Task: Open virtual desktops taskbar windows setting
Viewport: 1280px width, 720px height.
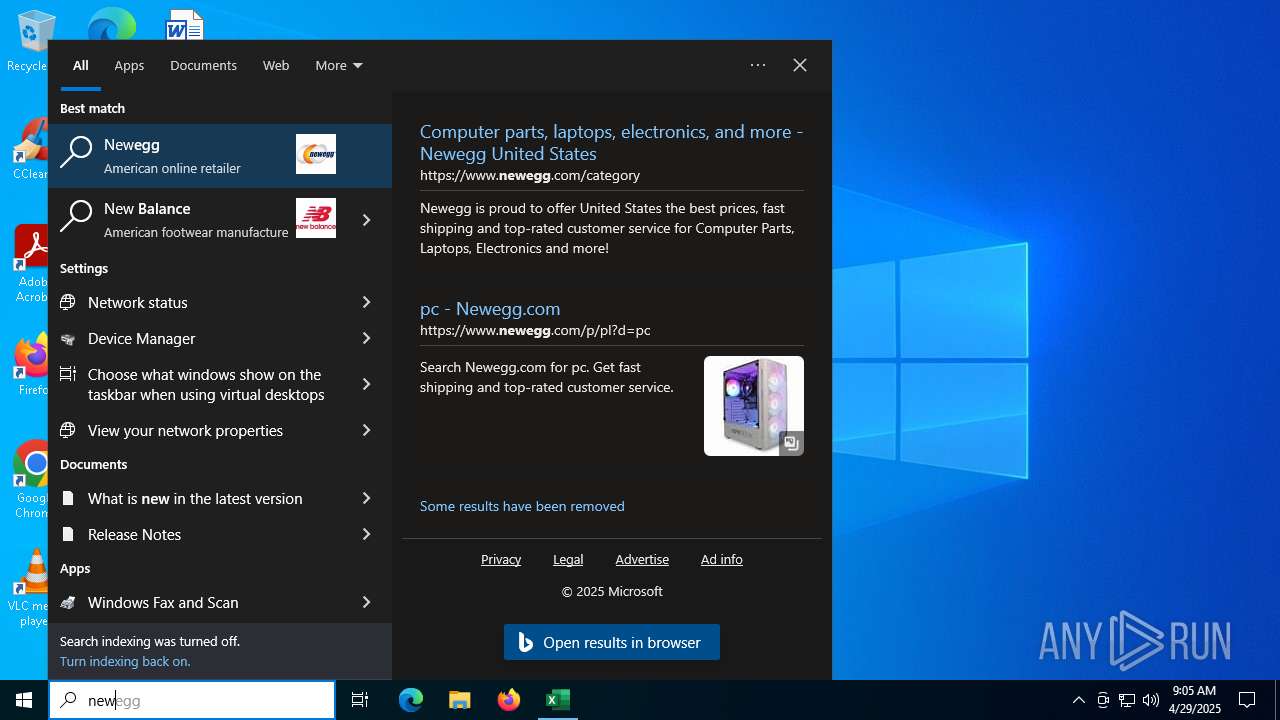Action: coord(196,384)
